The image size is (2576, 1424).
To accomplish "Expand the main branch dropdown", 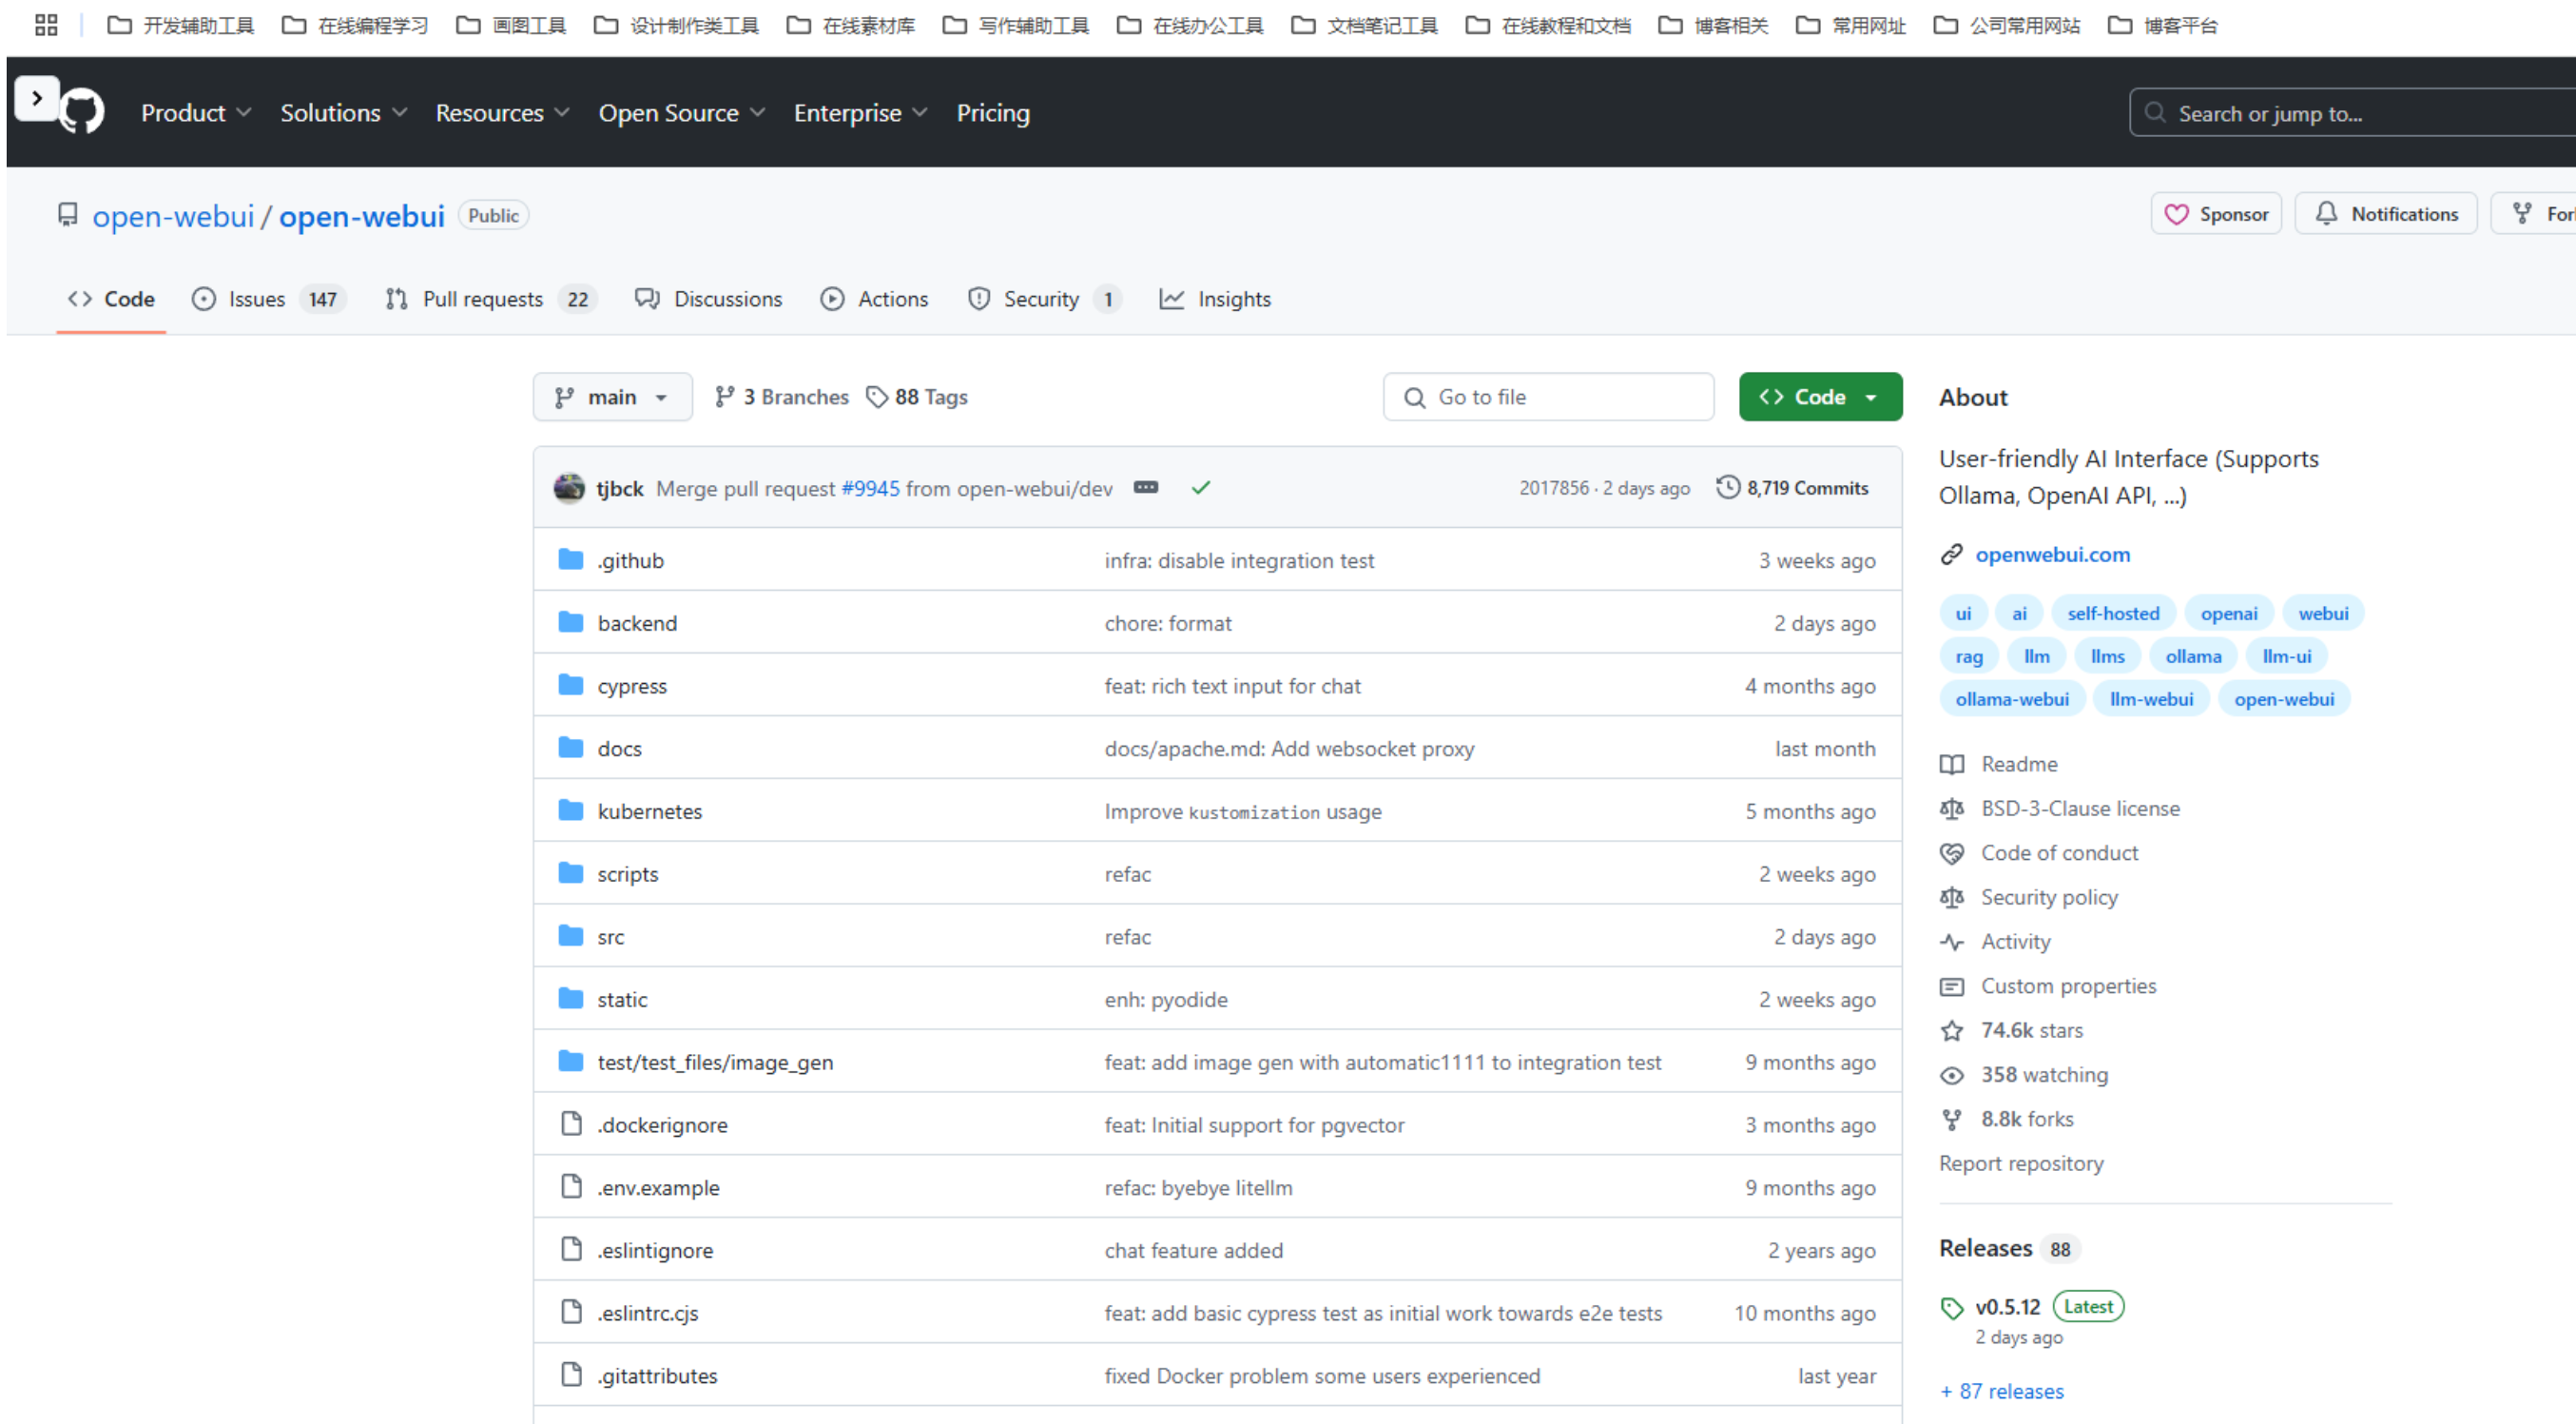I will click(612, 397).
